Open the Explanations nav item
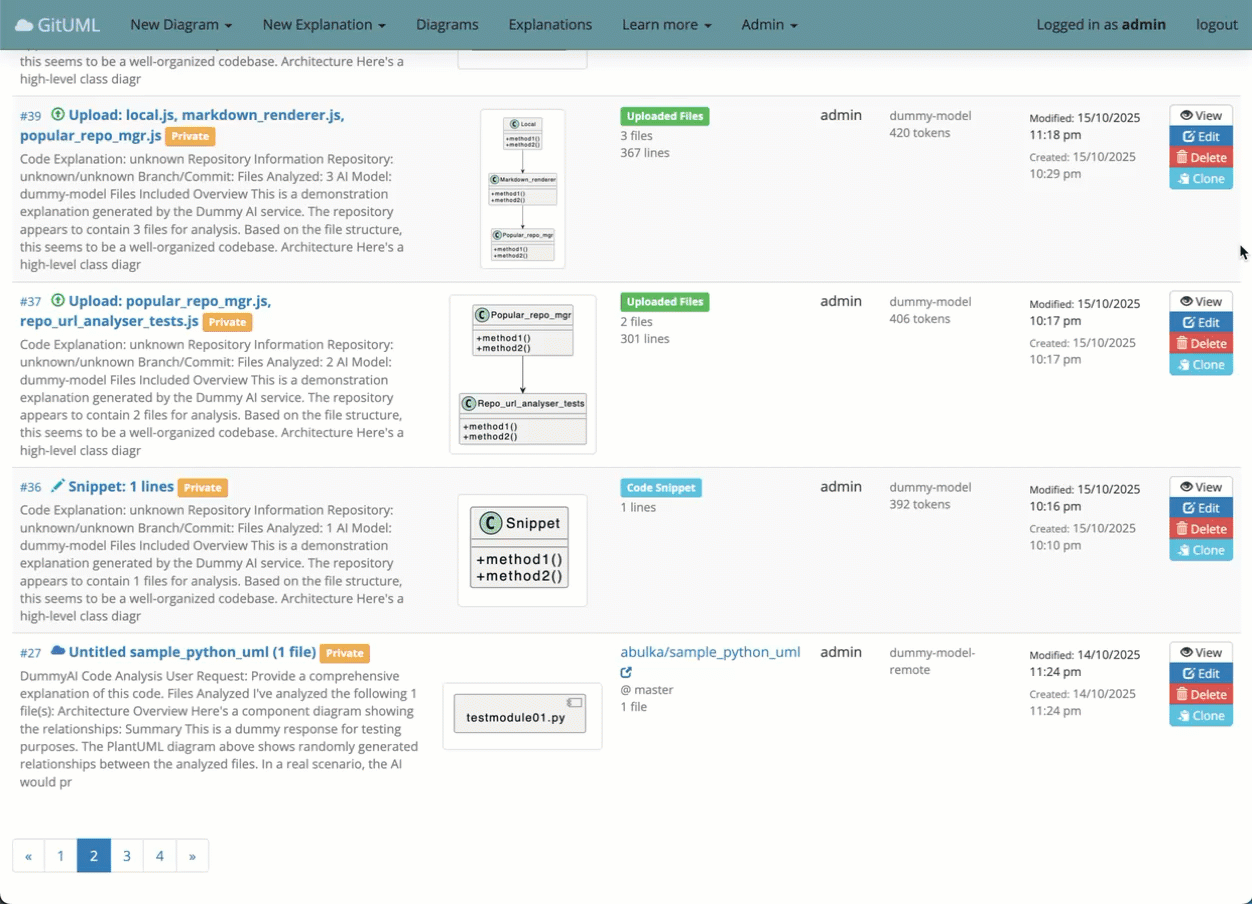 (x=550, y=25)
